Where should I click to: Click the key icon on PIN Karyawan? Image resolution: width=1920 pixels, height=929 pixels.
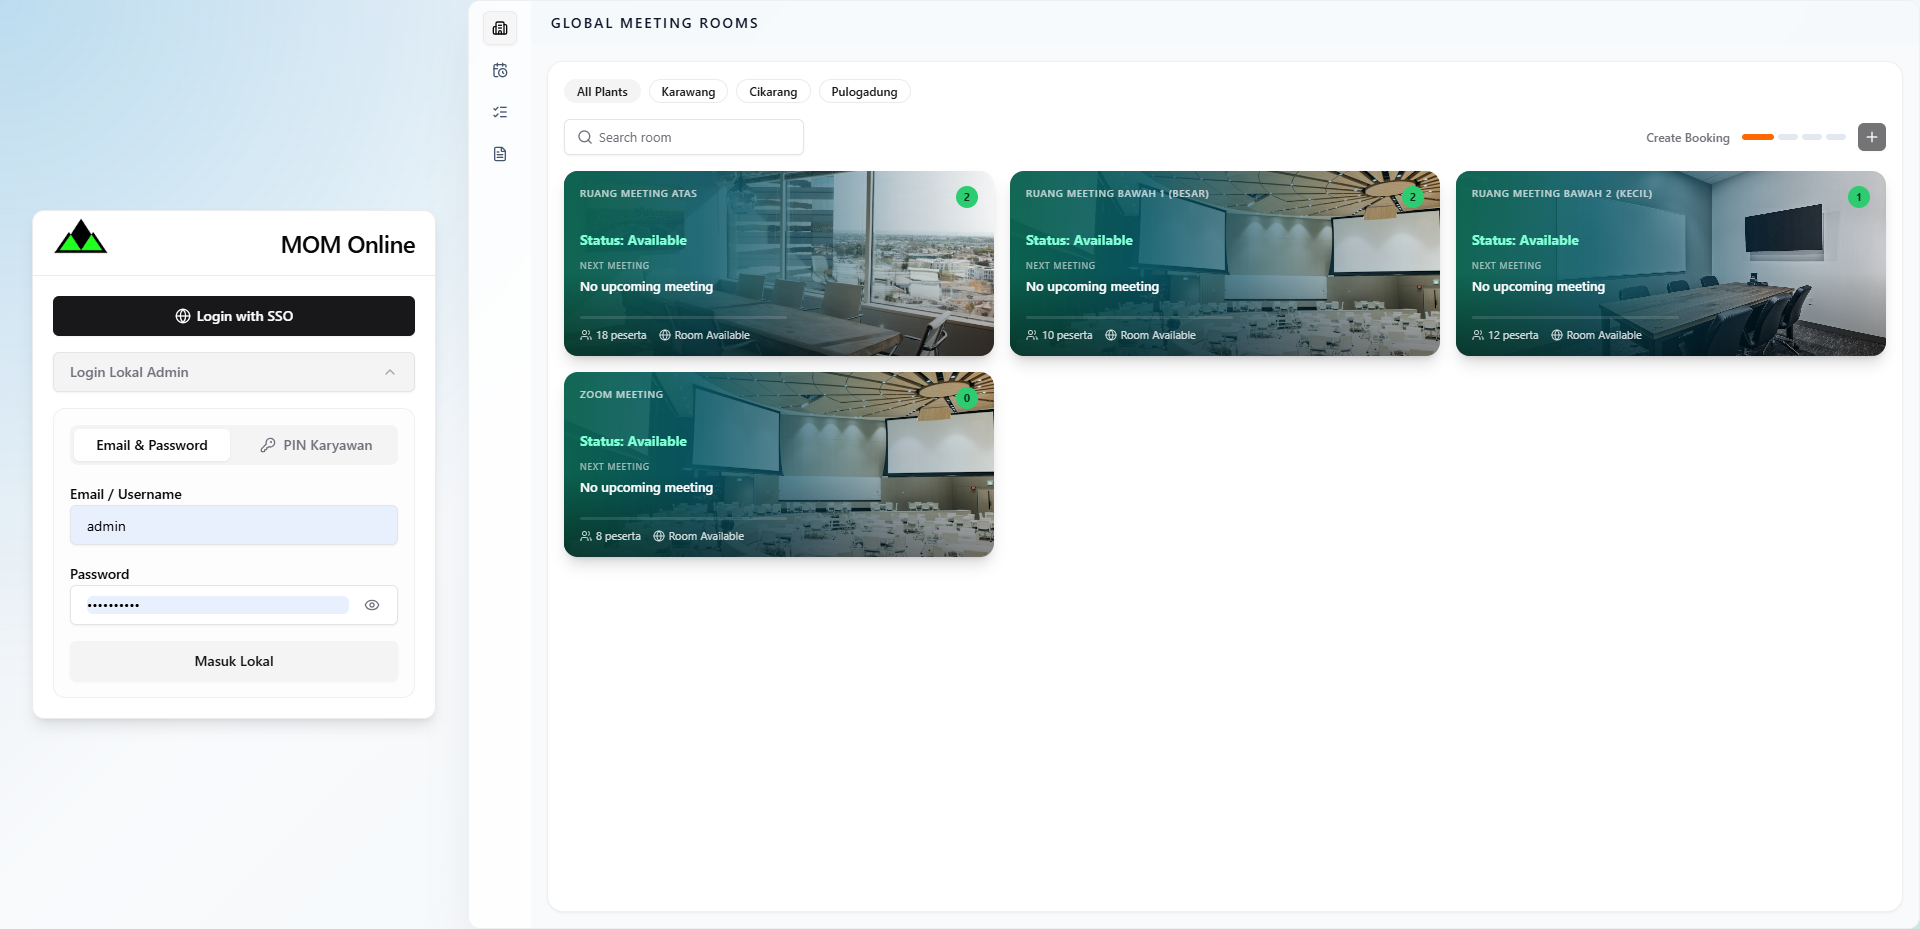tap(268, 445)
